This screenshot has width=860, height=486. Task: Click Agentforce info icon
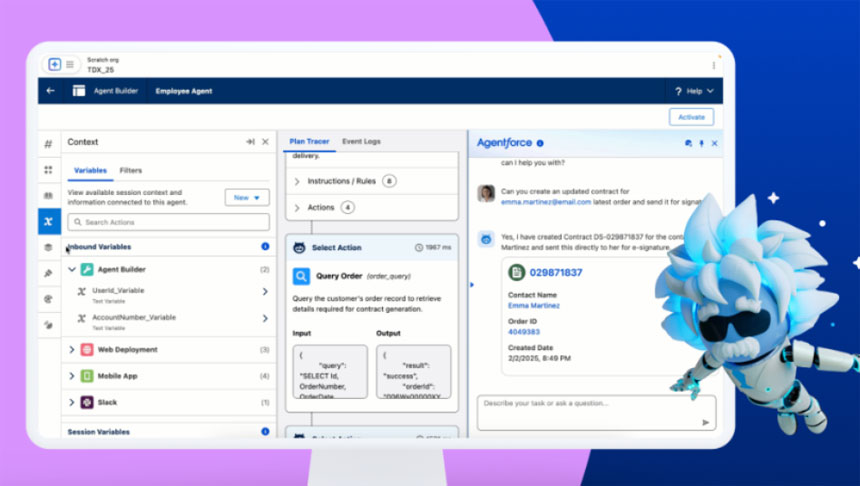pos(540,143)
